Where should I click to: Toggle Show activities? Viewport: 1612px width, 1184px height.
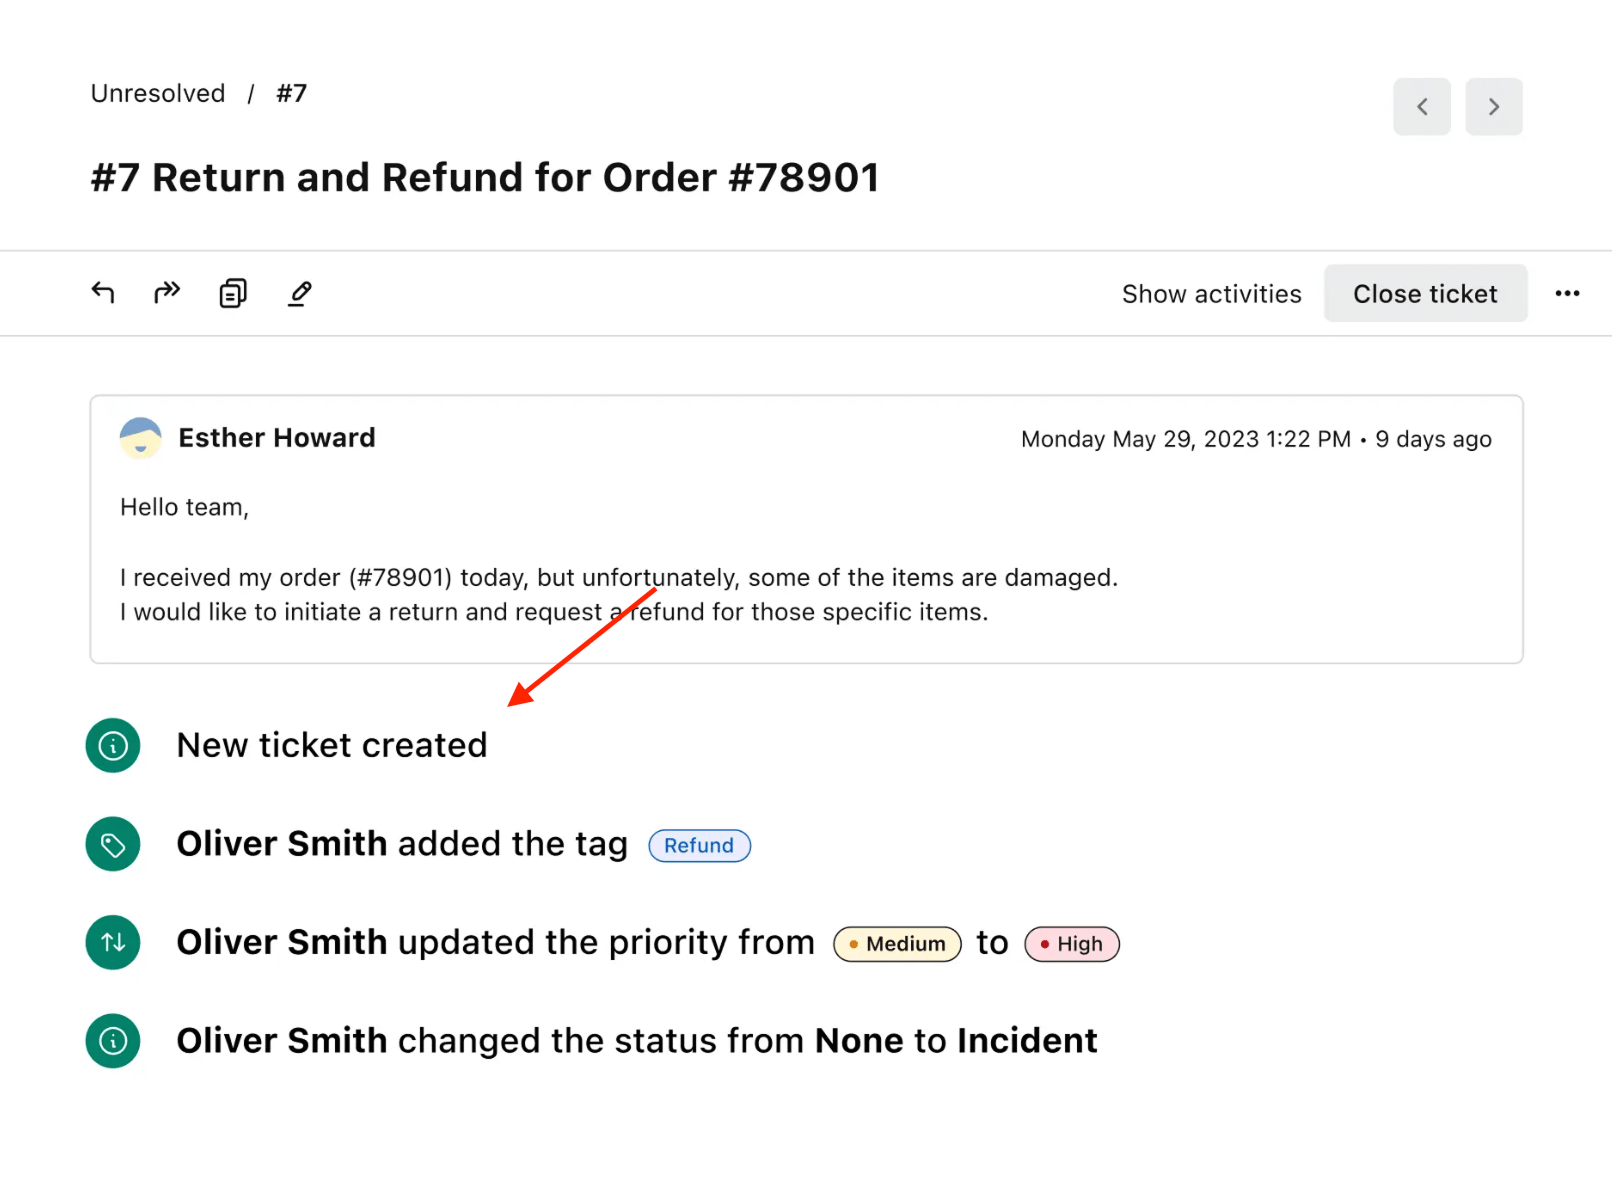point(1211,293)
